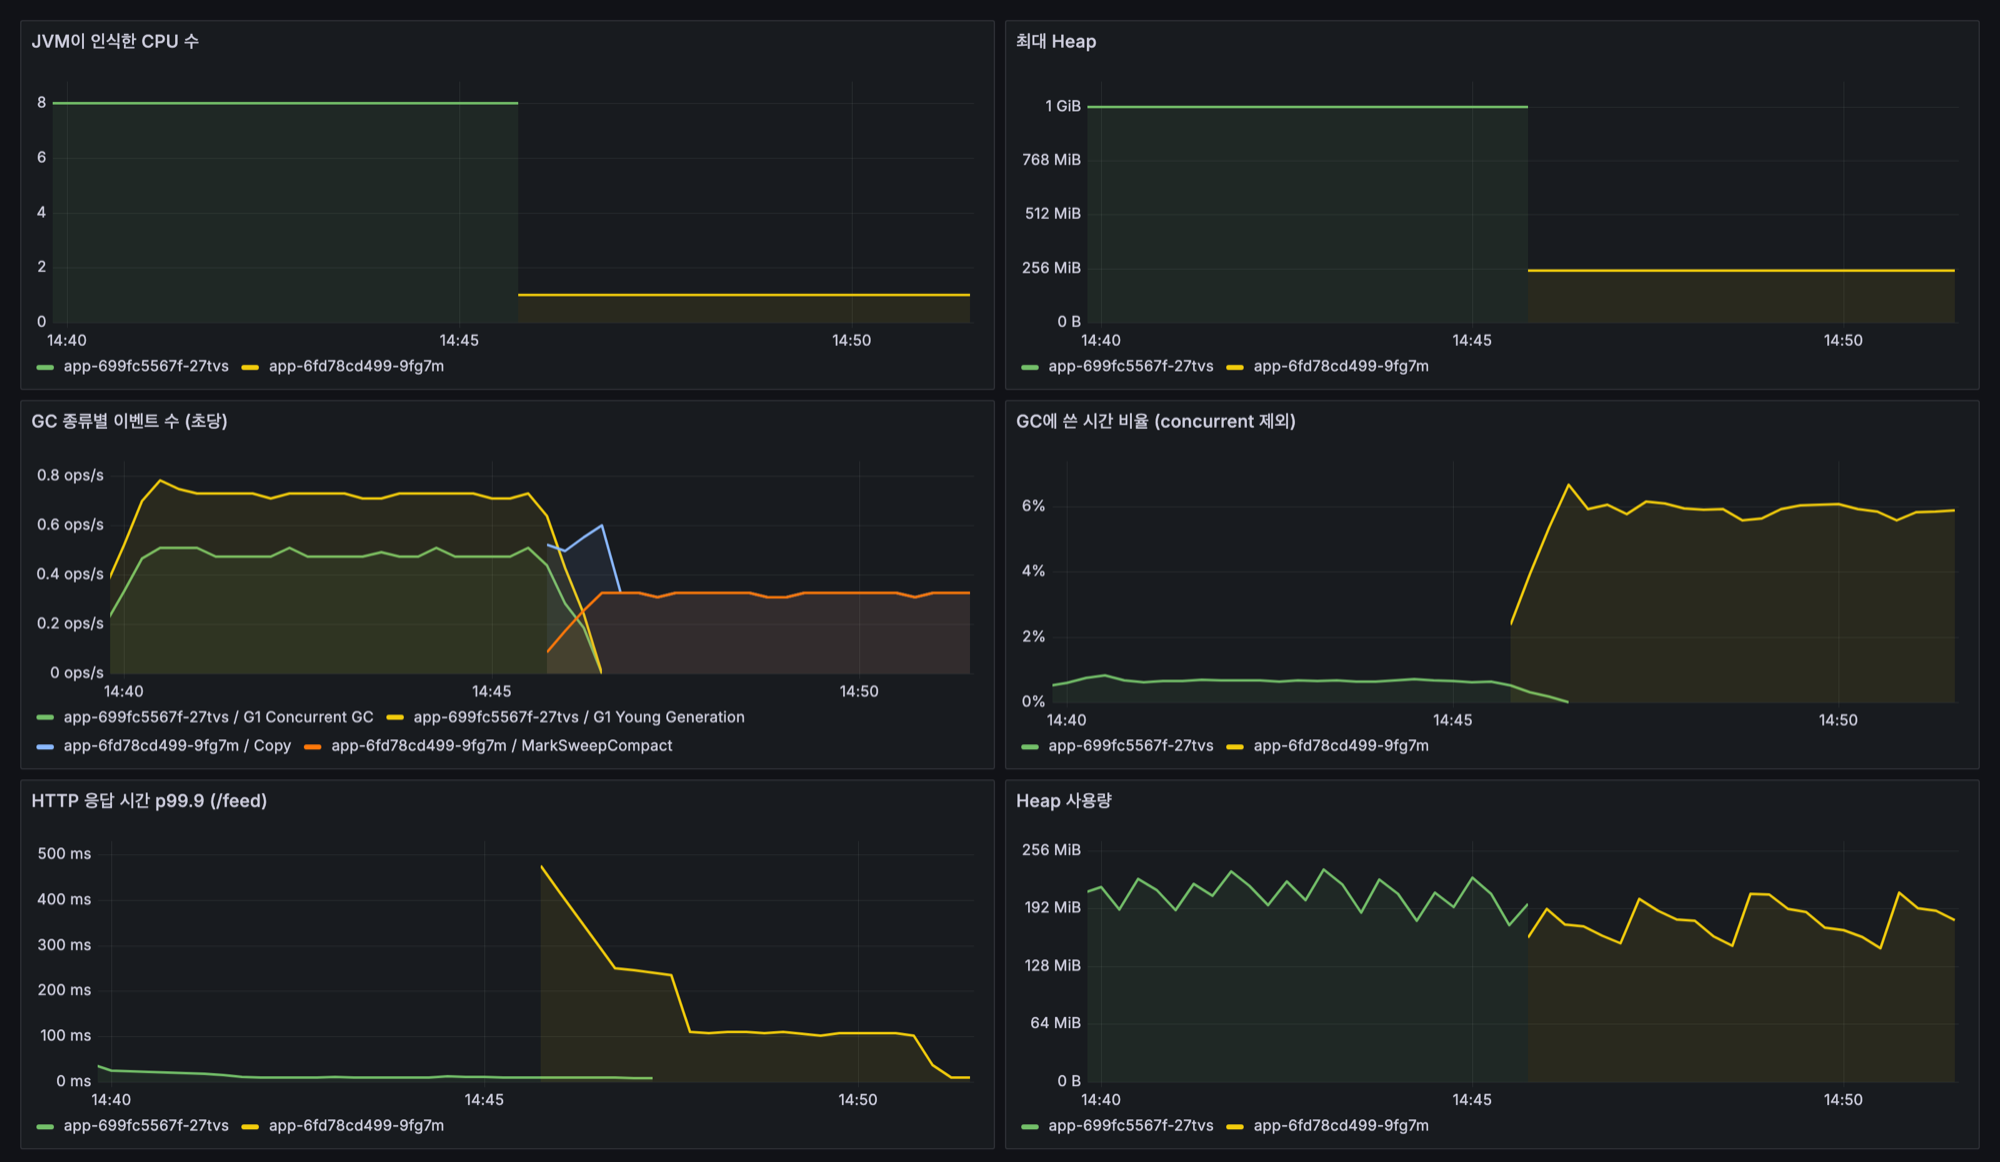Toggle app-699fc5567f-27tvs series in 최대 Heap legend
2000x1162 pixels.
(1131, 366)
